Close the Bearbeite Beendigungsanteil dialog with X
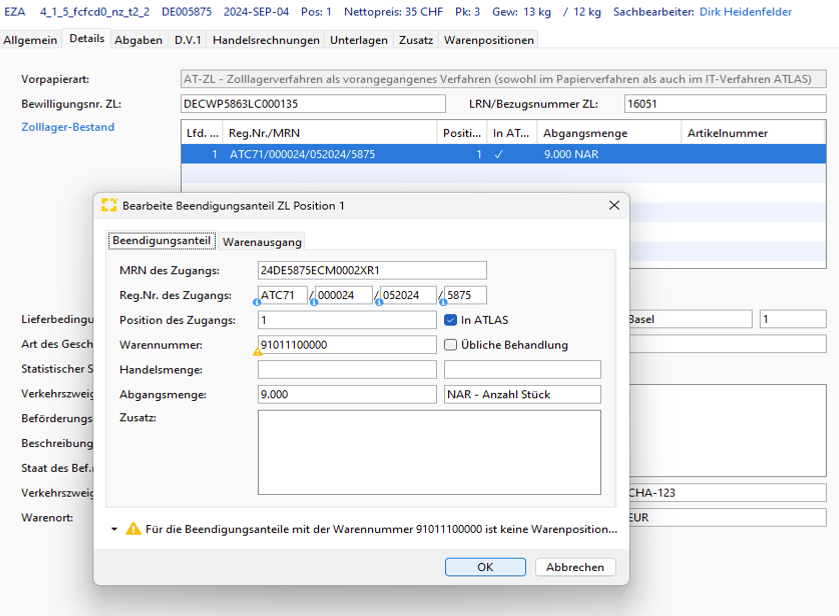Viewport: 839px width, 616px height. tap(614, 205)
